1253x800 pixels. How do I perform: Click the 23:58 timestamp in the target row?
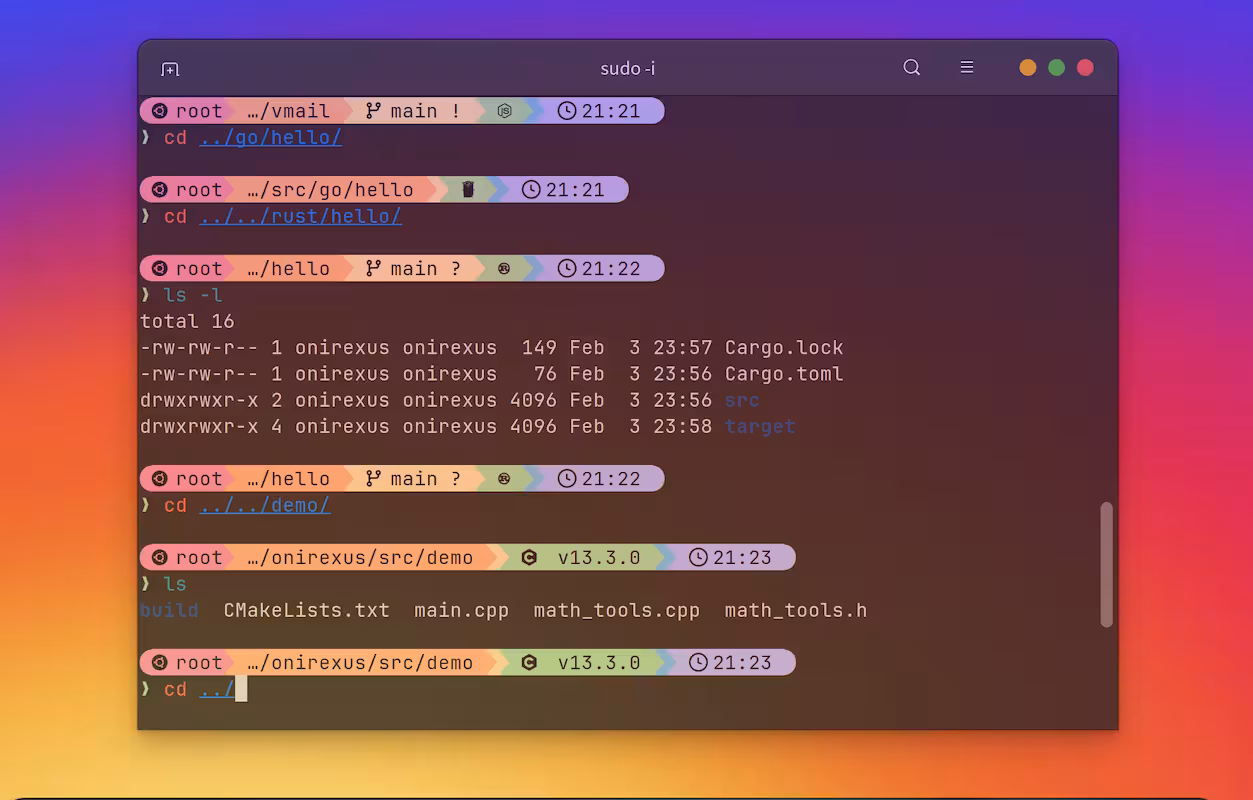click(683, 427)
